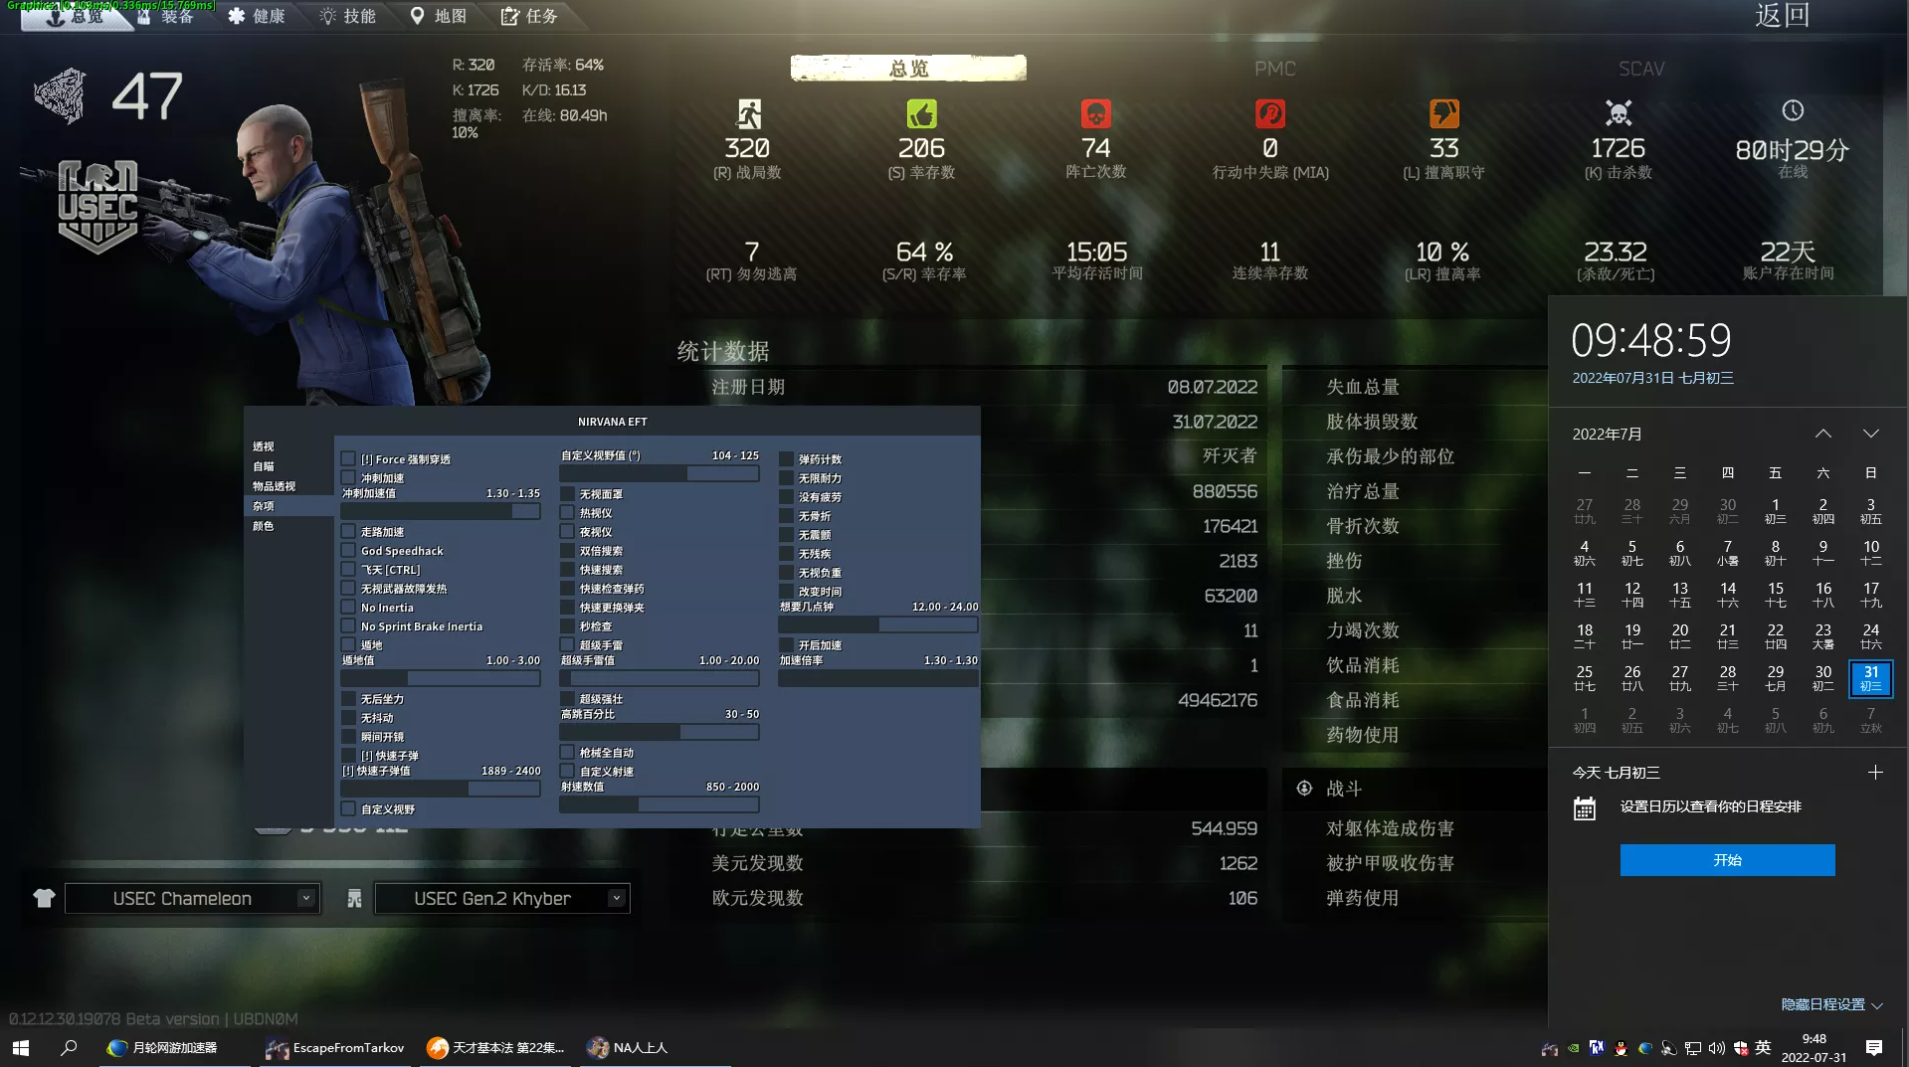The width and height of the screenshot is (1909, 1067).
Task: Select the 颜色 tab in NIRVANA EFT
Action: (263, 525)
